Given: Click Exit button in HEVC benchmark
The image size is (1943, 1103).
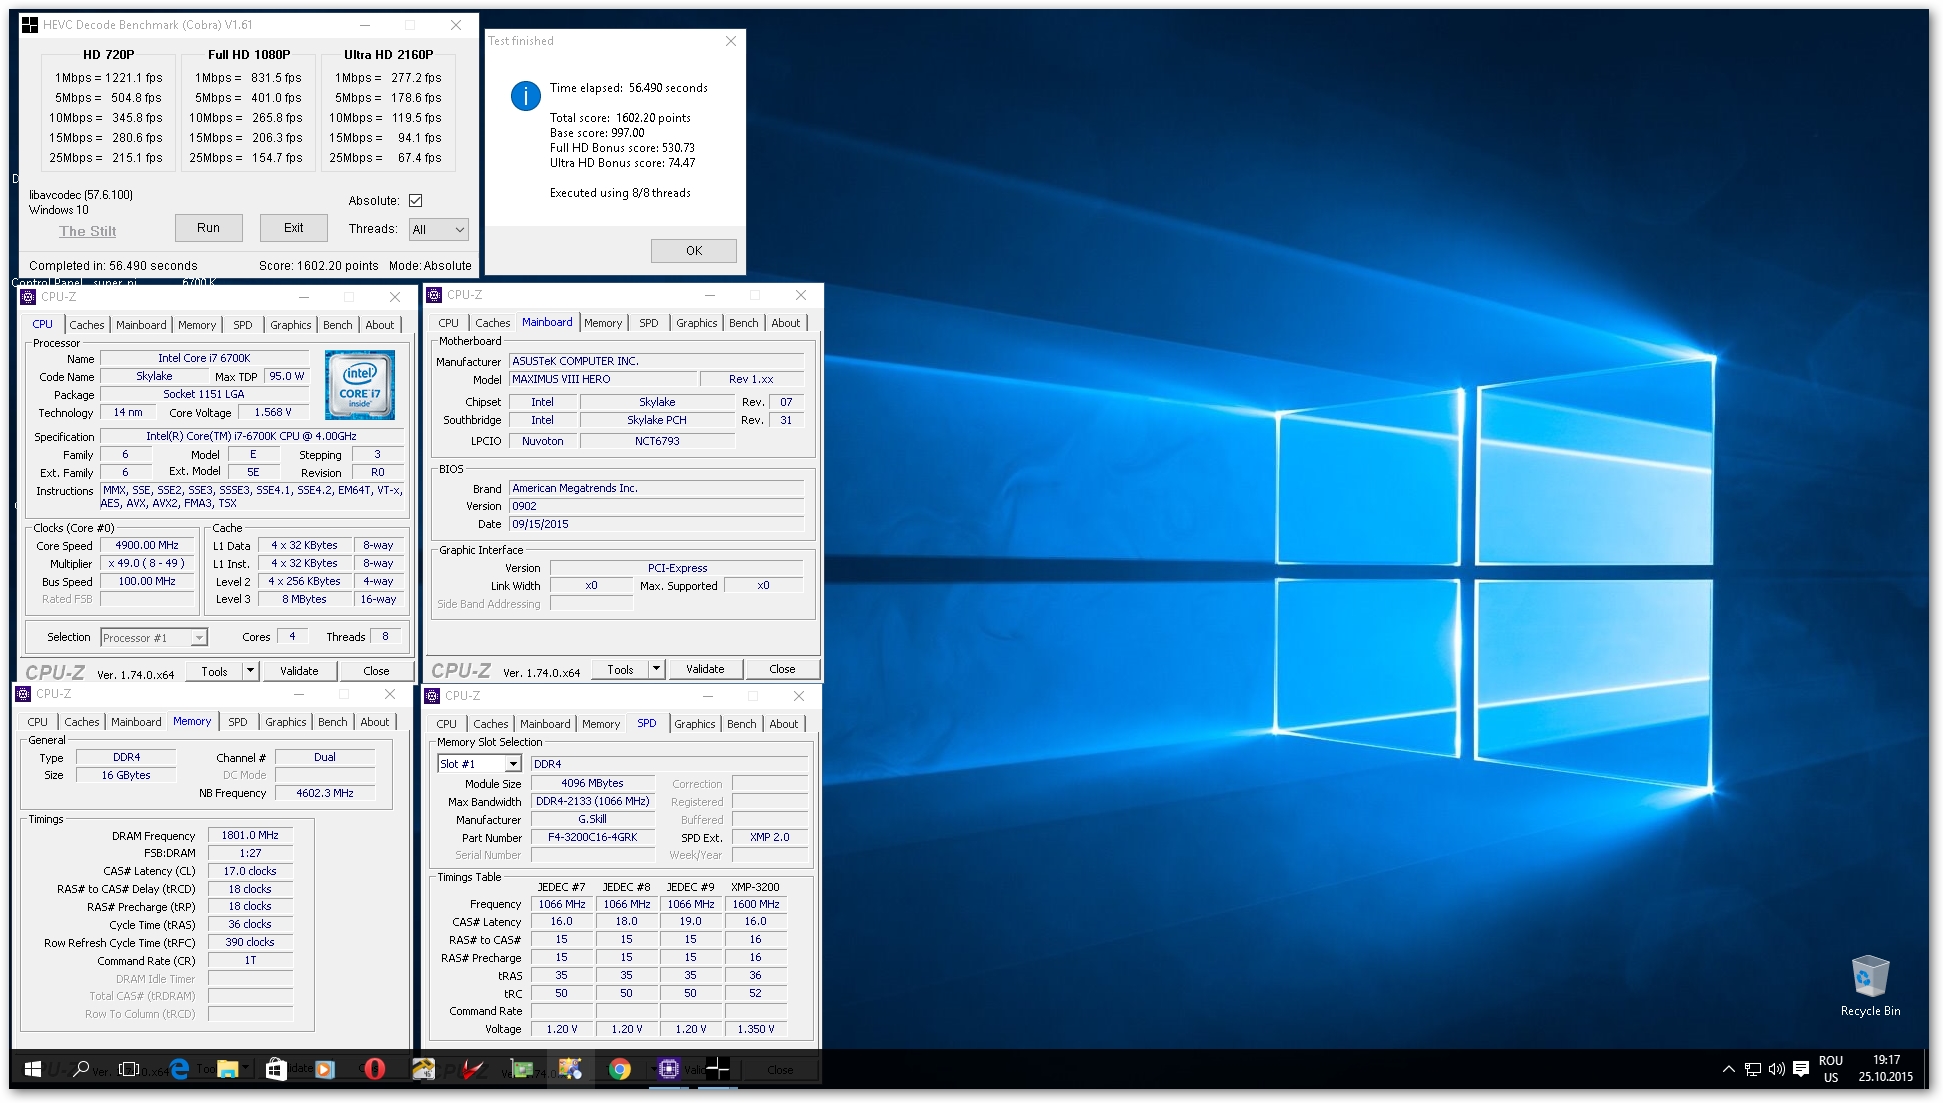Looking at the screenshot, I should click(293, 228).
